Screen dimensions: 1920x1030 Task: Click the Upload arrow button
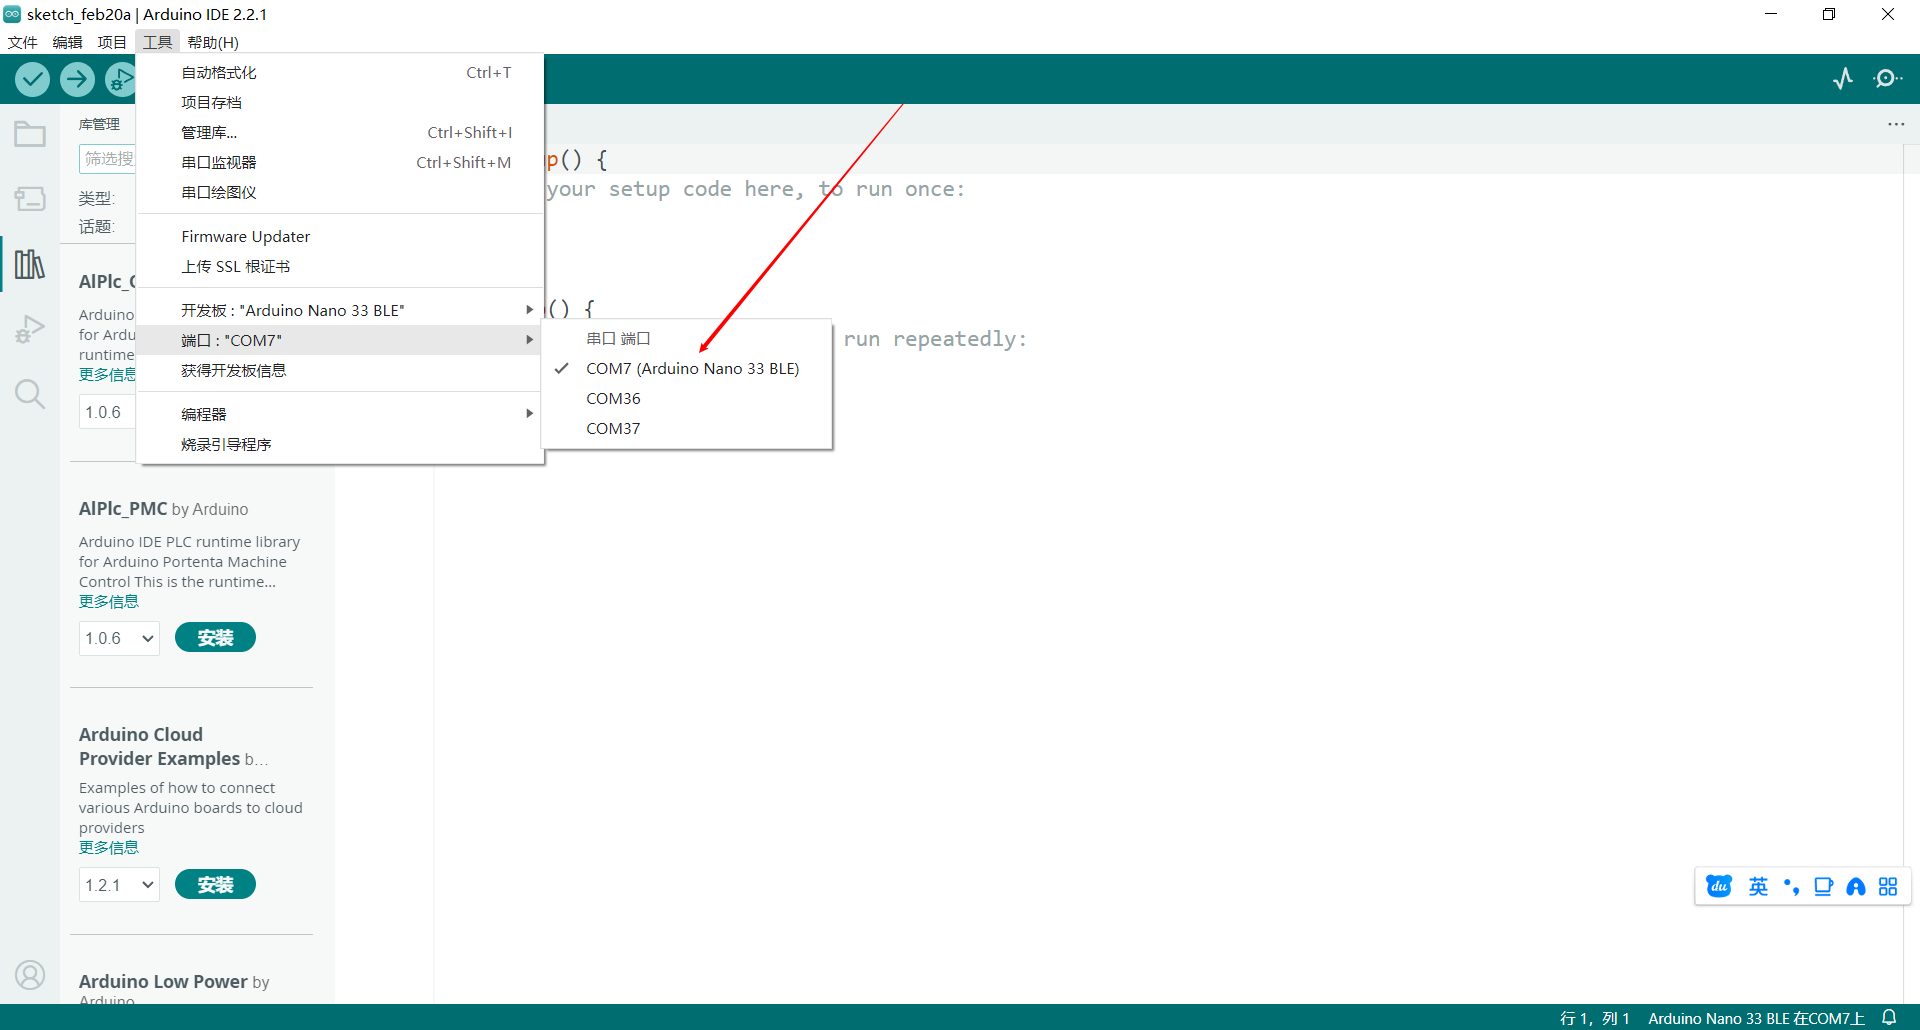point(77,79)
